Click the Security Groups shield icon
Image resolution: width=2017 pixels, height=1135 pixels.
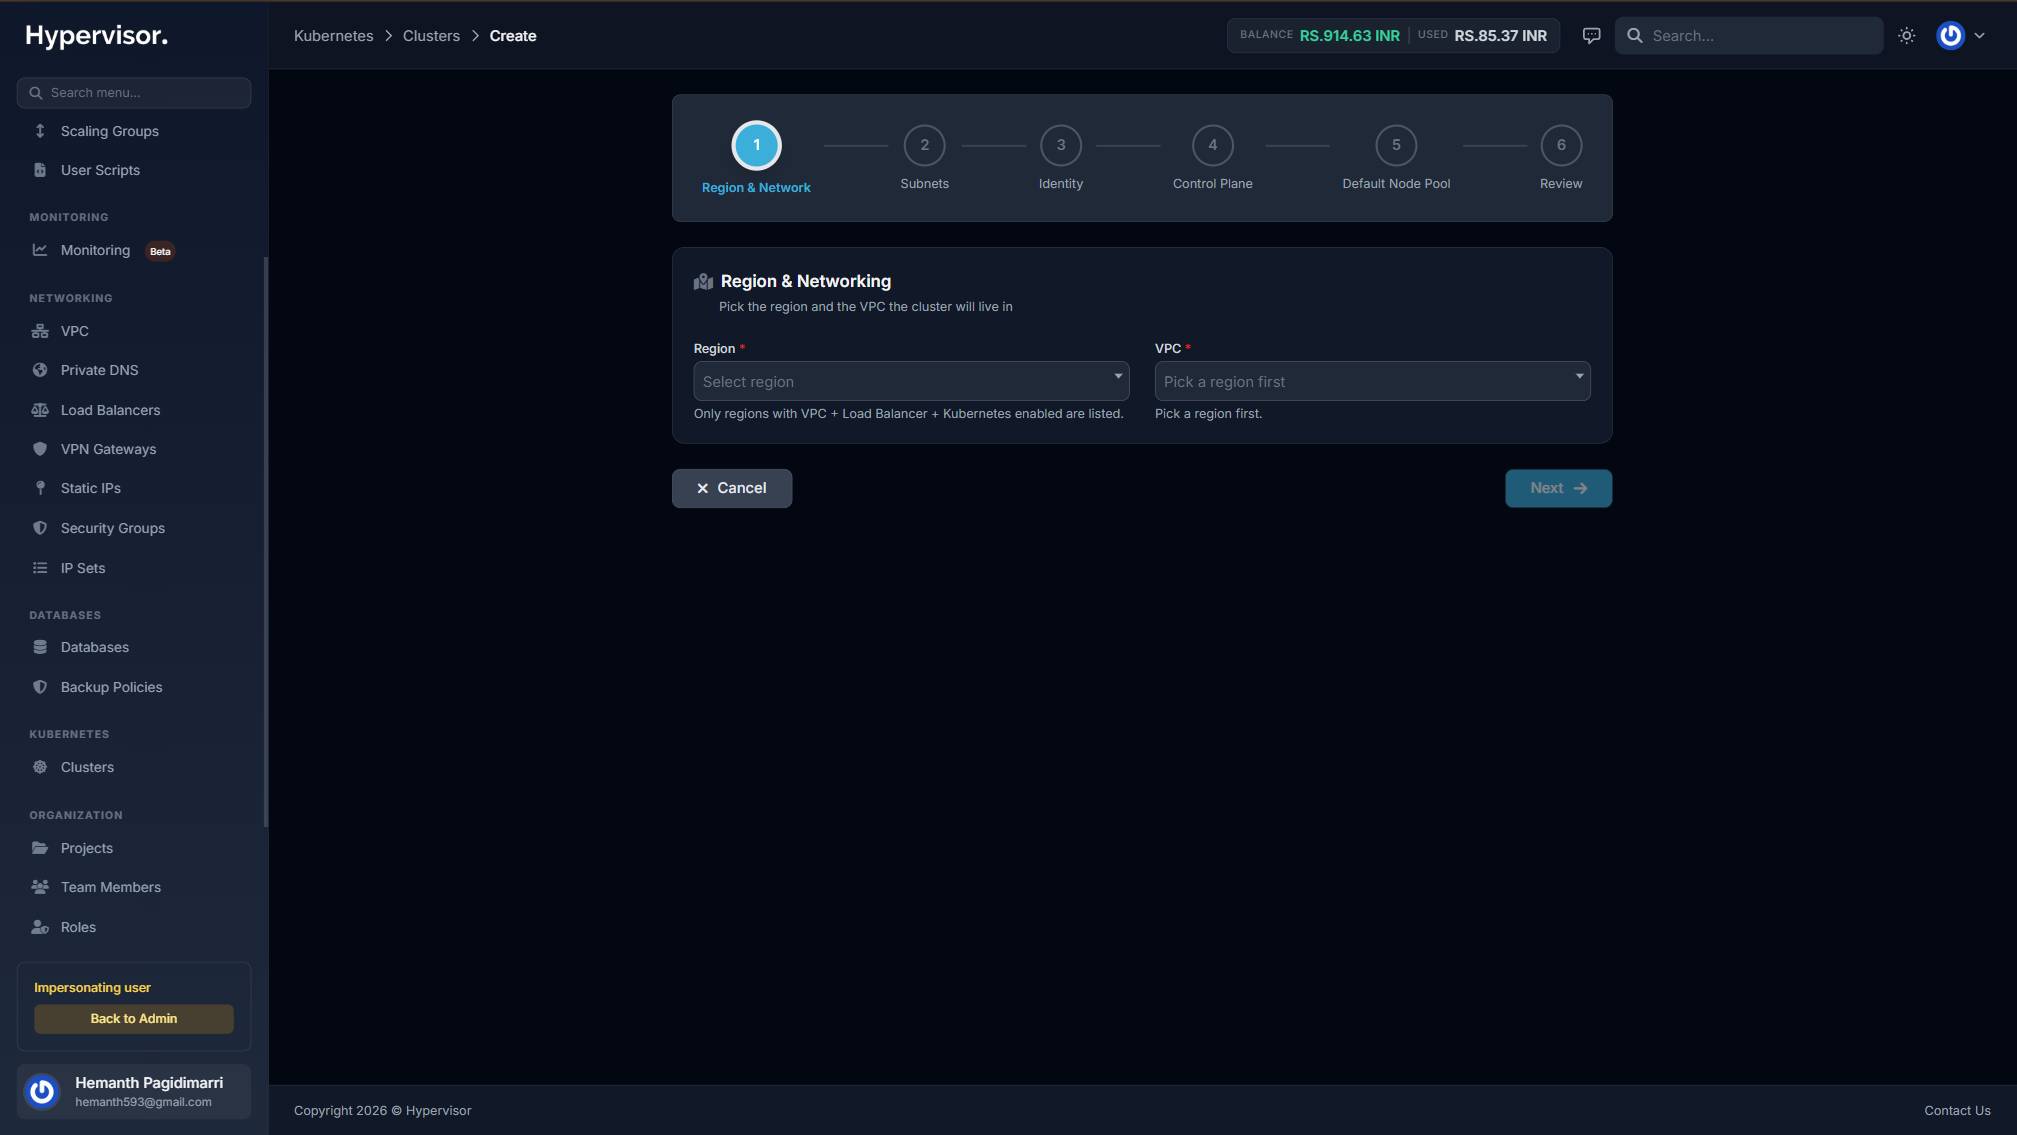coord(40,528)
